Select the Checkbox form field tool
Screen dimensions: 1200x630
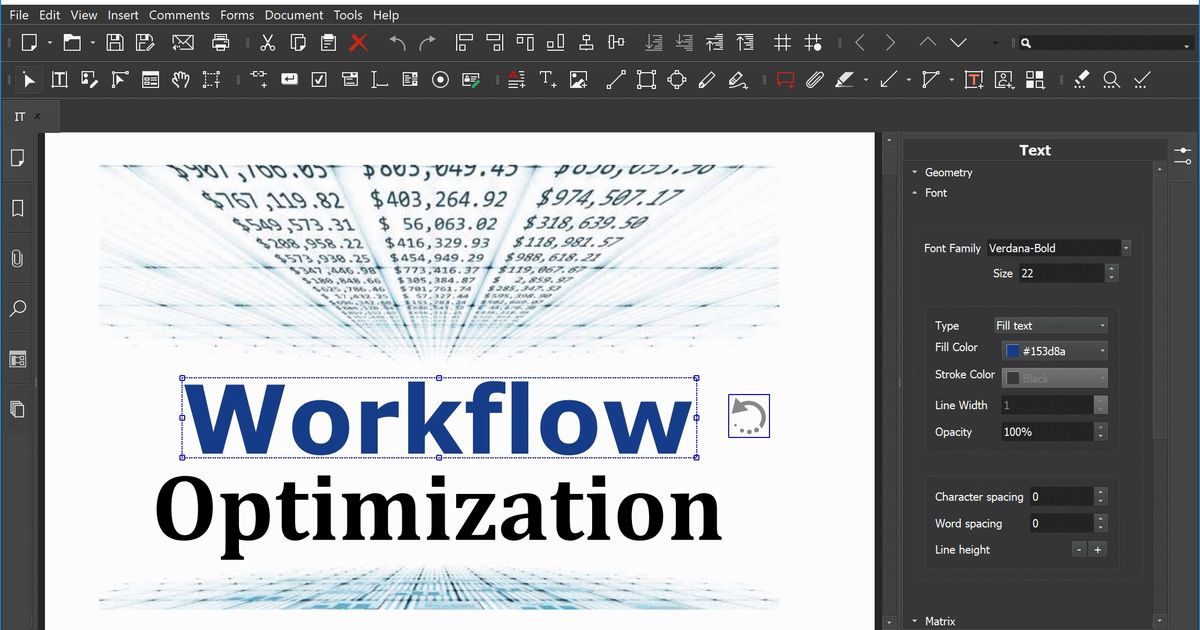319,80
